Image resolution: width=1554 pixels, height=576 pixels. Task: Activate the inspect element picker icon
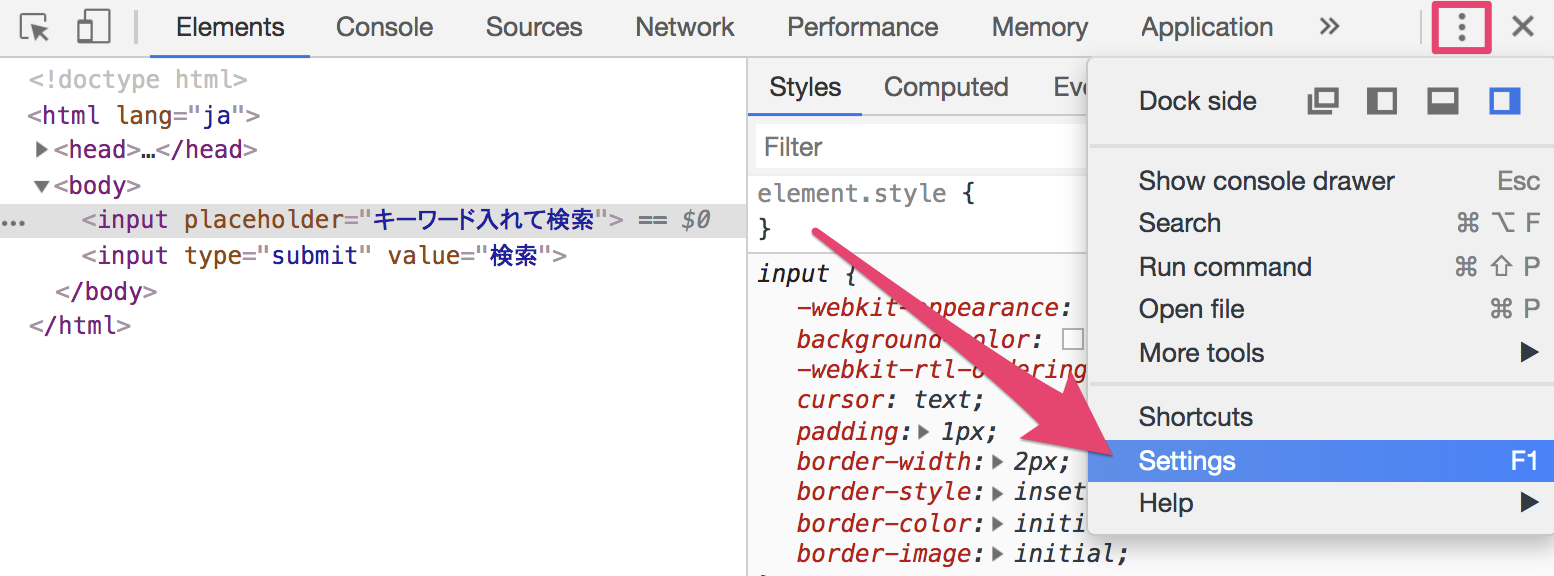pos(35,28)
